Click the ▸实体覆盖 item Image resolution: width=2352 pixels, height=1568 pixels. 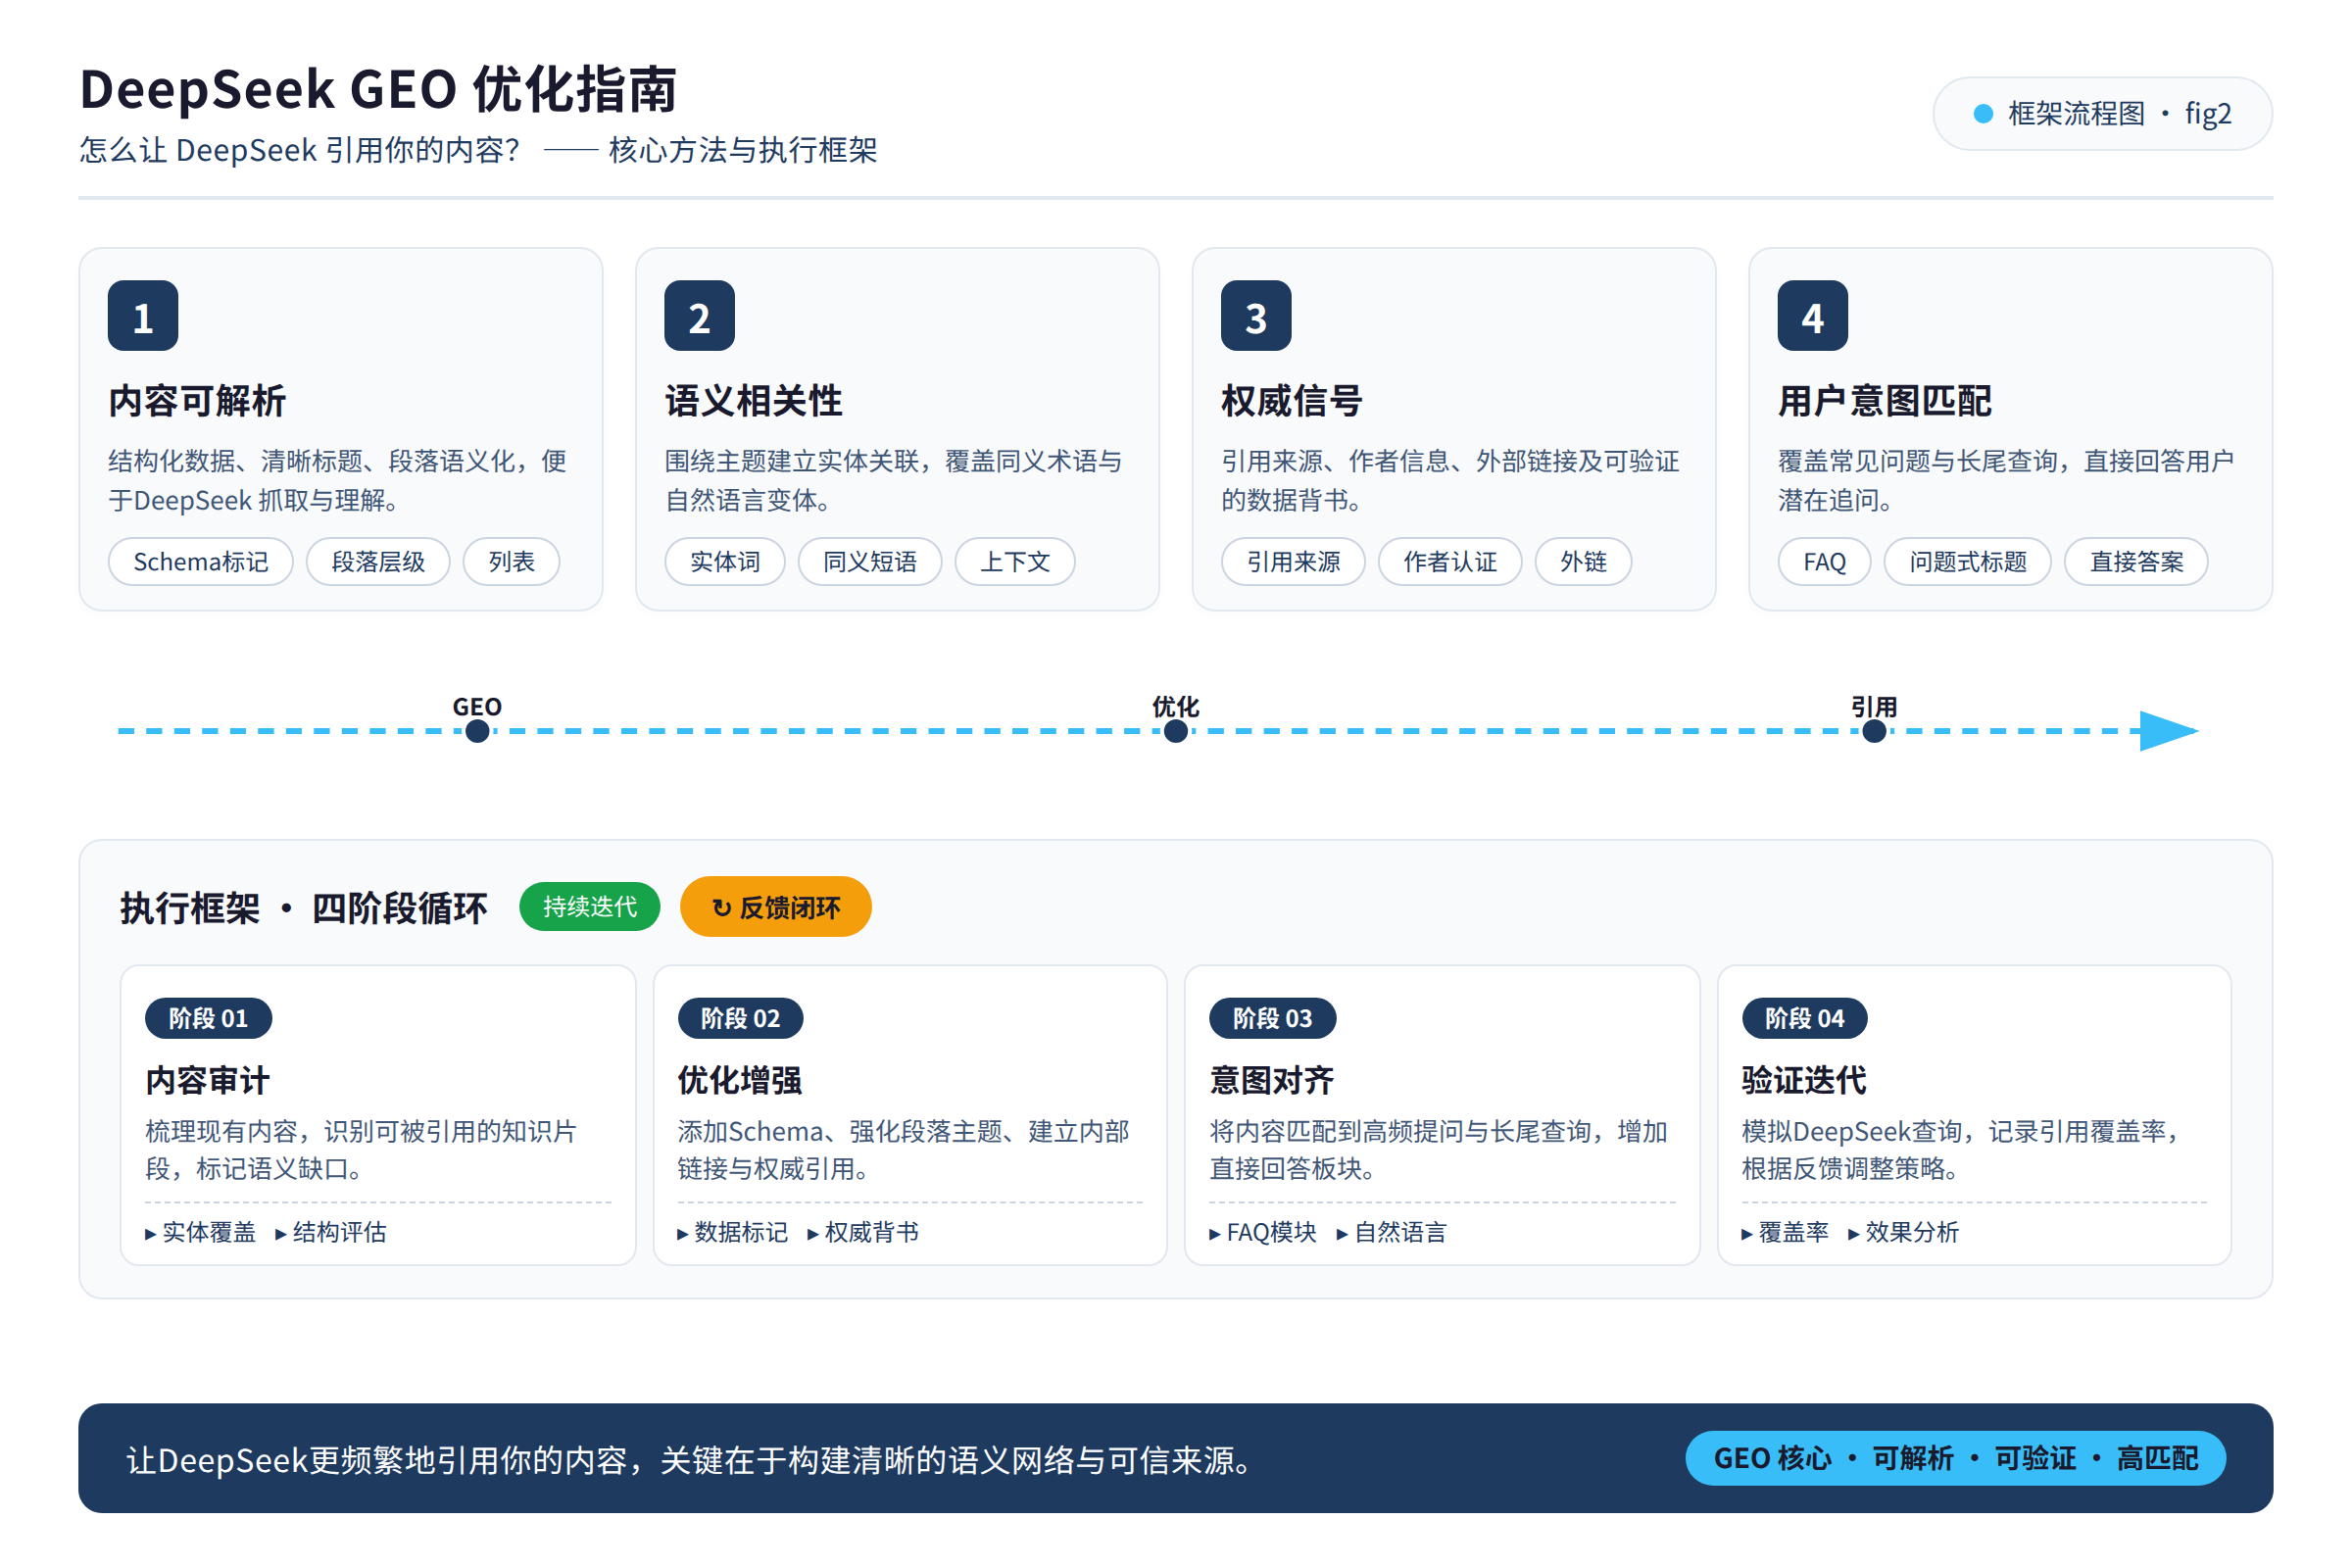[200, 1232]
